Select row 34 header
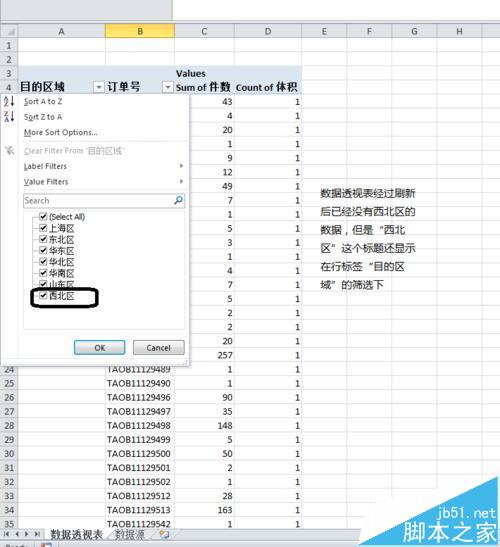The width and height of the screenshot is (500, 547). click(x=9, y=510)
